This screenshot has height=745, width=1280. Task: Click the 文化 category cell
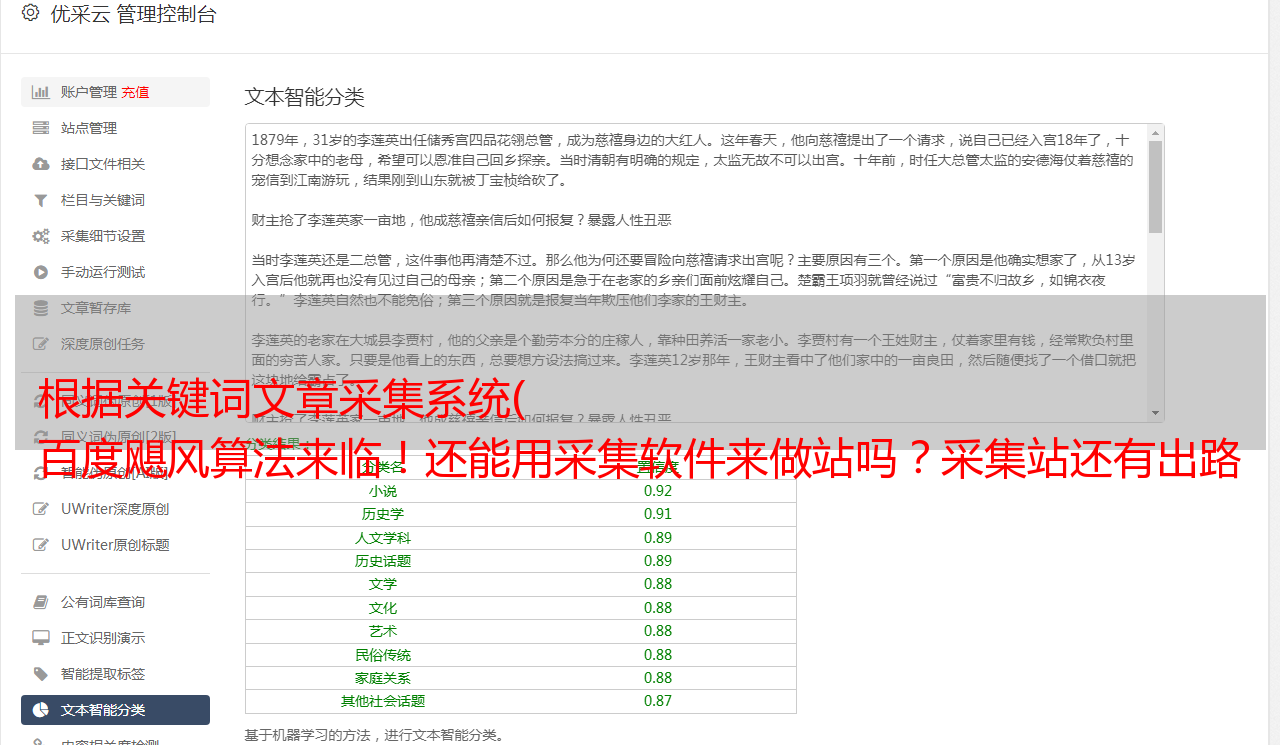pyautogui.click(x=383, y=608)
